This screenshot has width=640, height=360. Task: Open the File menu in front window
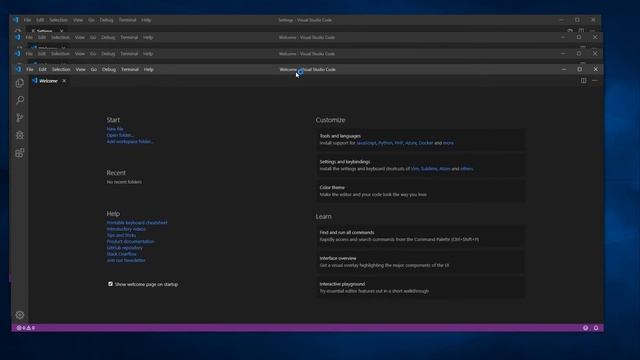30,69
